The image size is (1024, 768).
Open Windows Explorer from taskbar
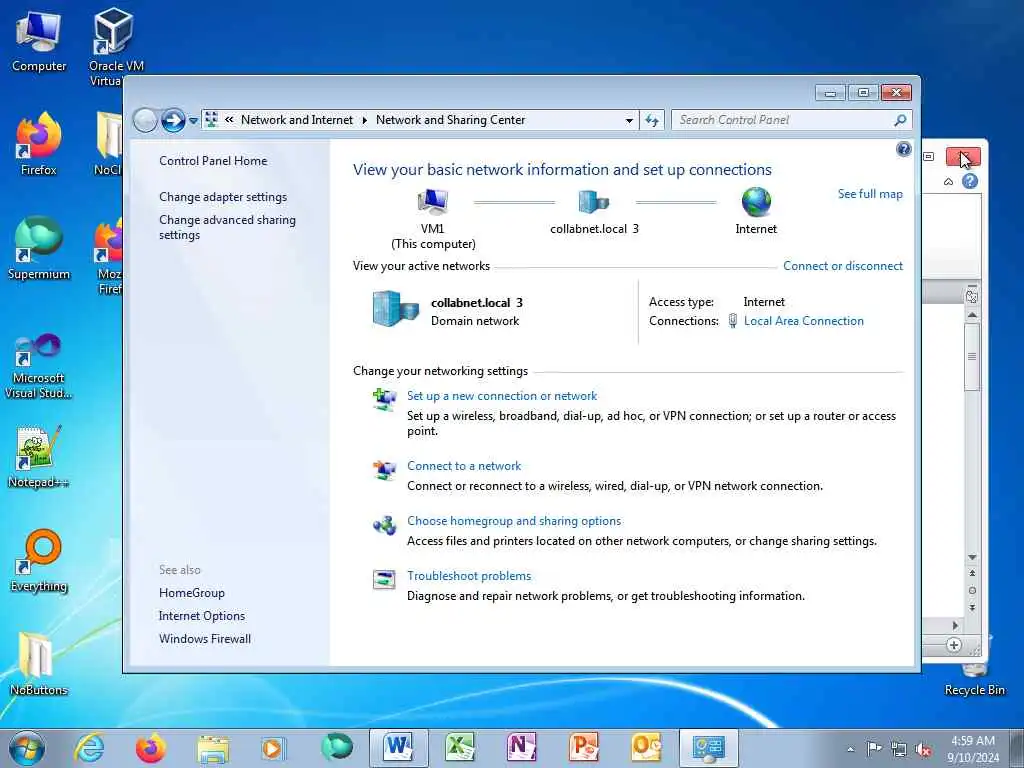click(x=213, y=748)
